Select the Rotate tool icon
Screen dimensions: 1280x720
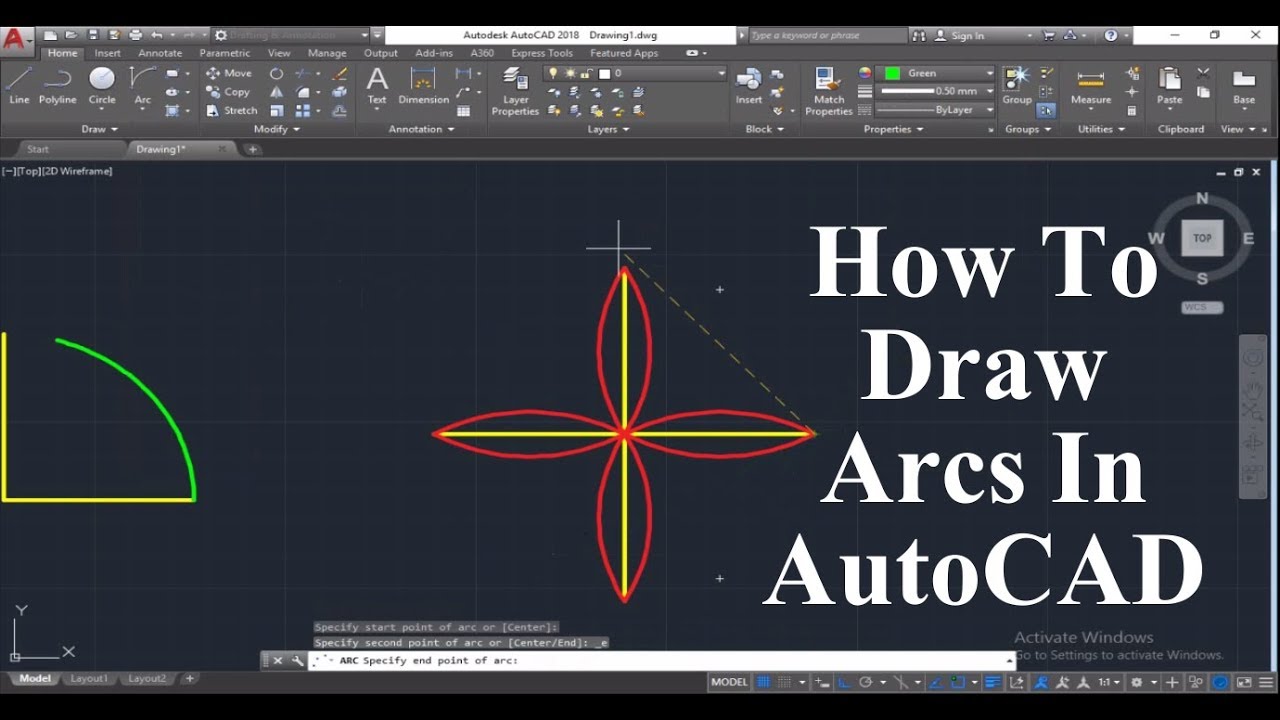click(277, 73)
